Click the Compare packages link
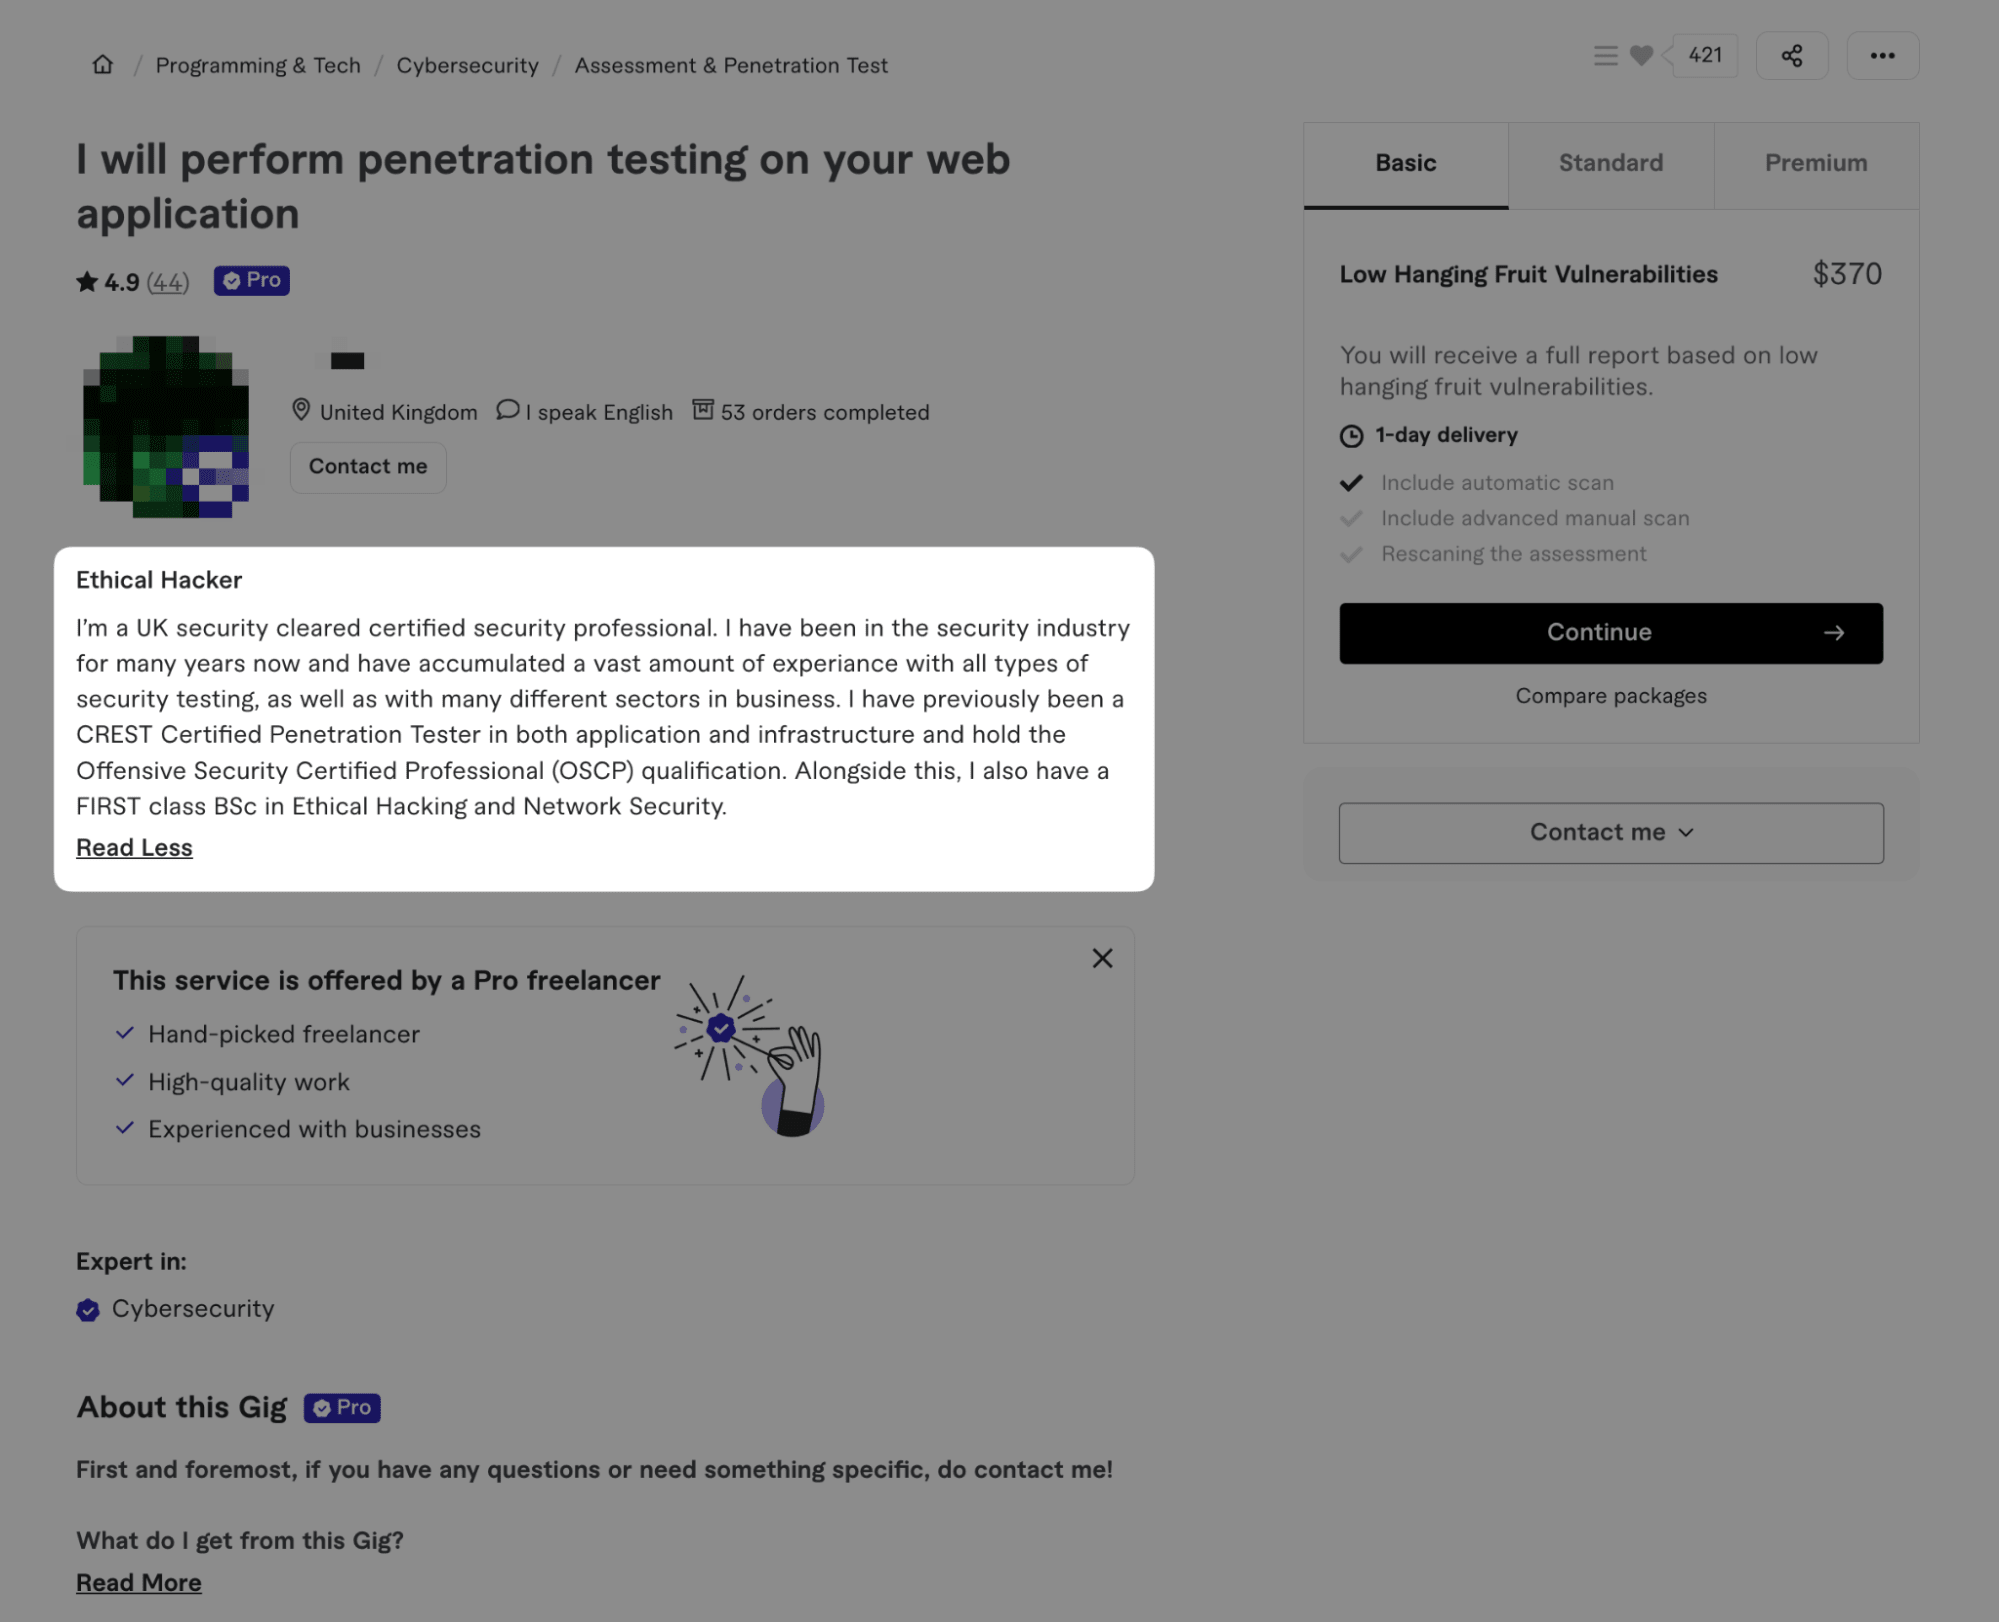This screenshot has height=1623, width=1999. click(1610, 696)
